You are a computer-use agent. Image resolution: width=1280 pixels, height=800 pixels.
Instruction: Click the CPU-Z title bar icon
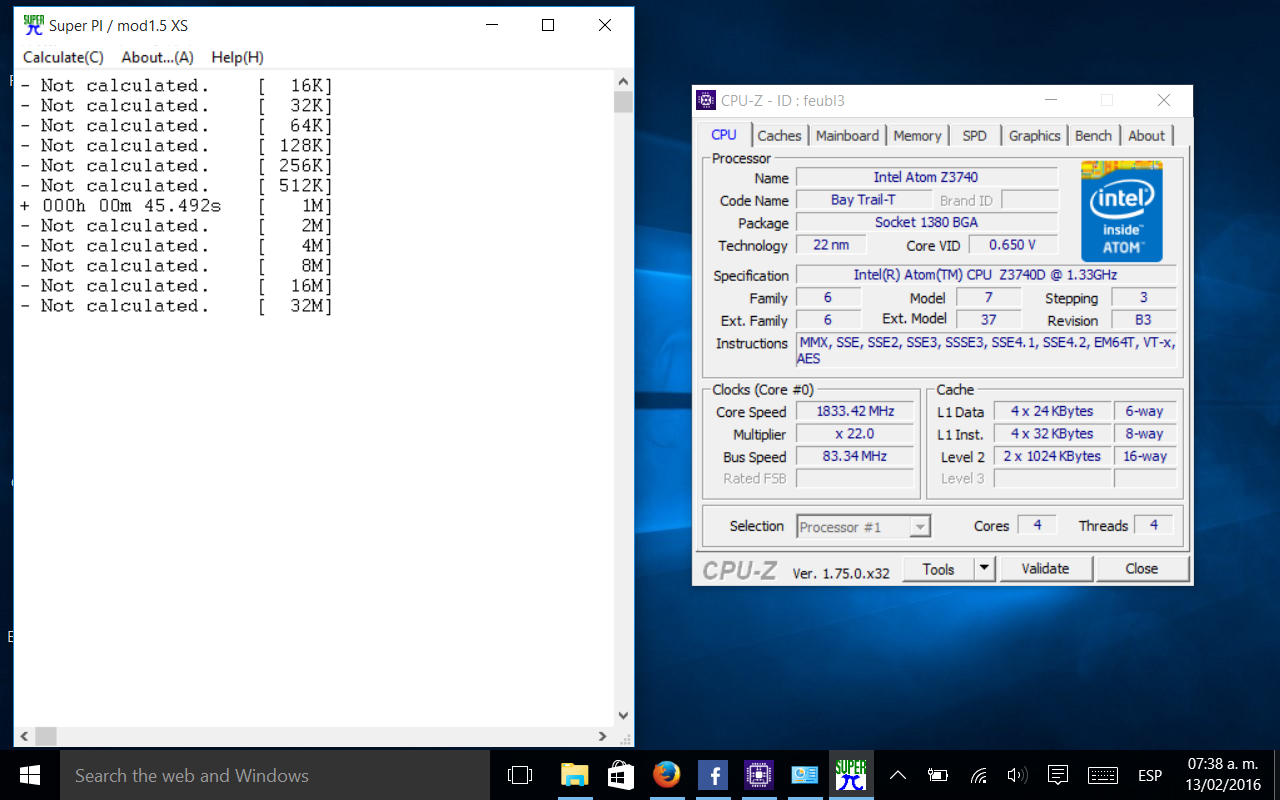point(707,100)
